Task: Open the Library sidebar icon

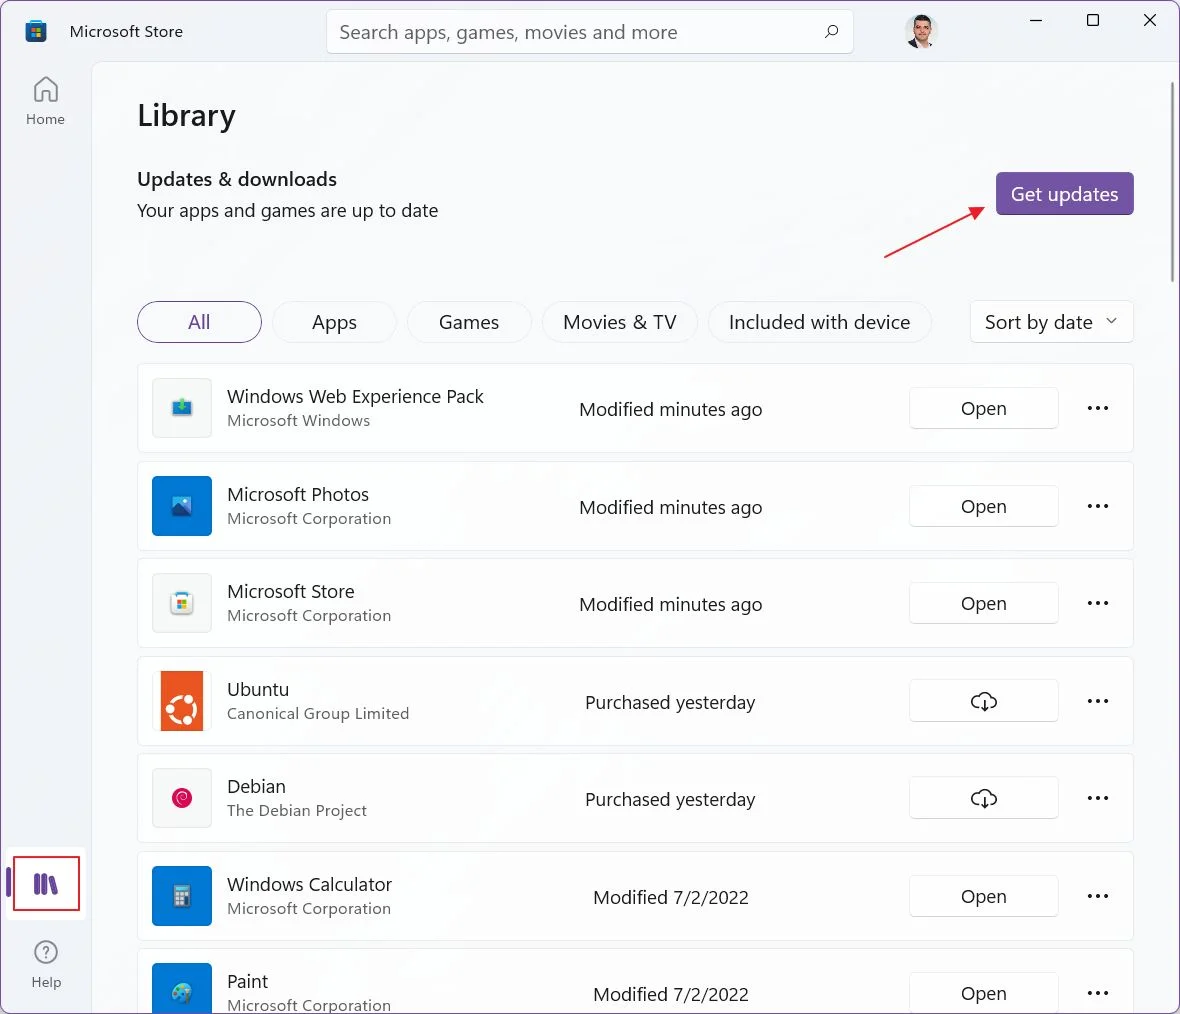Action: [x=46, y=883]
